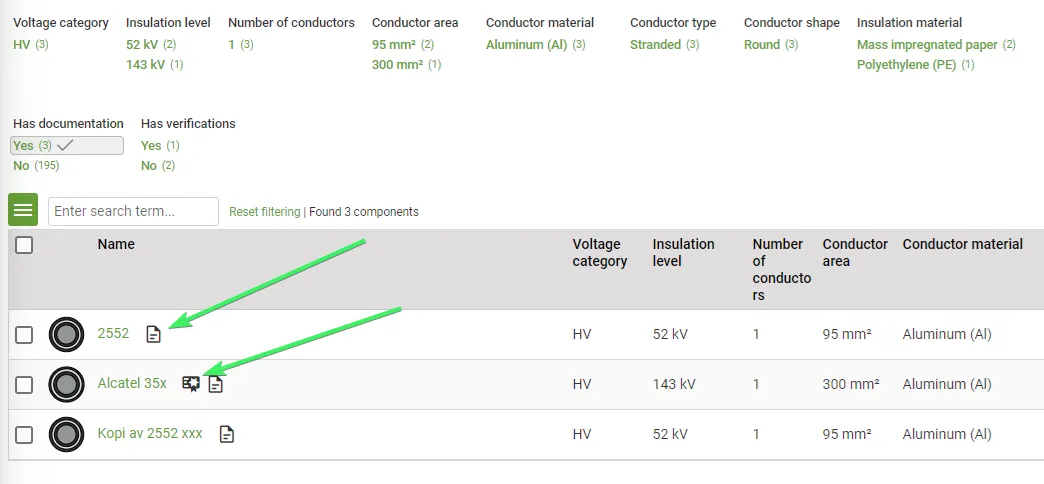Click Reset filtering link

[x=264, y=212]
